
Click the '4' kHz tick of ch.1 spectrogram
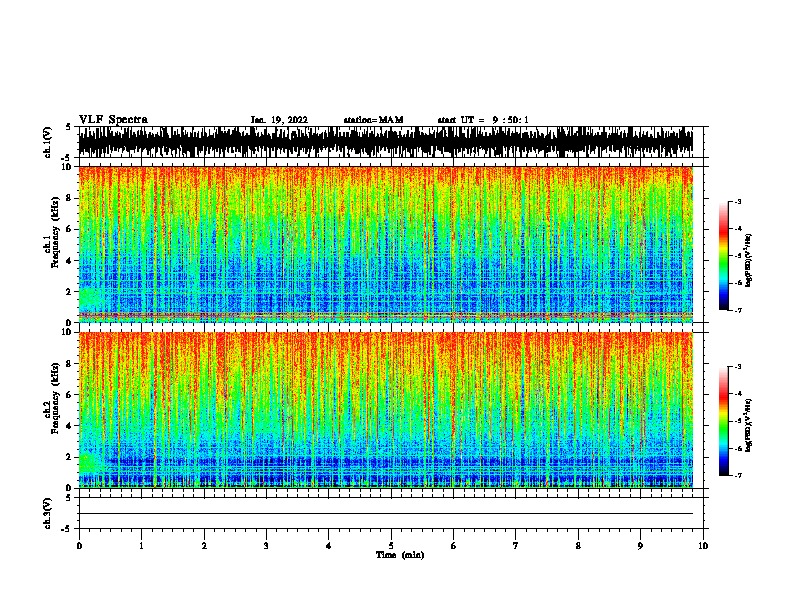(69, 261)
